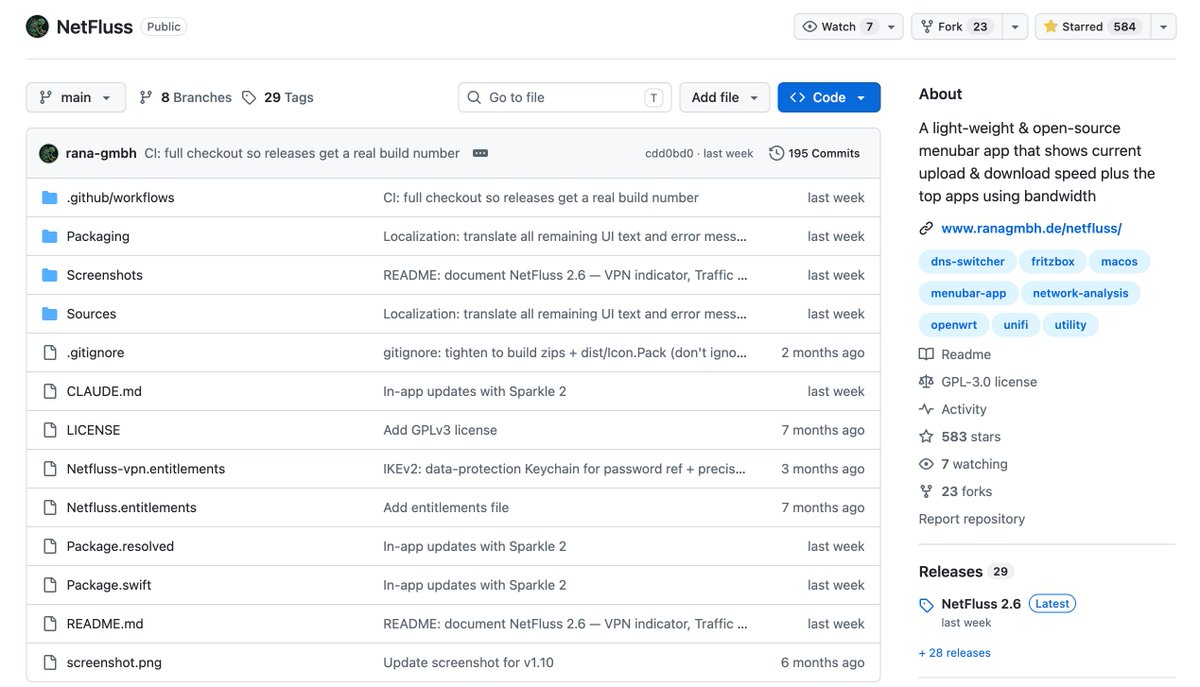
Task: Open the www.ranagmbh.de/netfluss/ website link
Action: tap(1031, 228)
